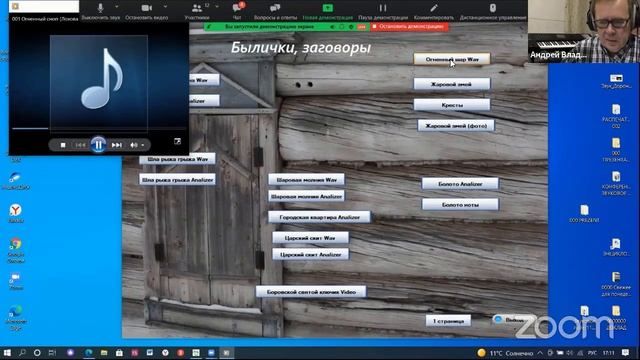
Task: Open the 'Болото ноты' button
Action: pyautogui.click(x=460, y=204)
